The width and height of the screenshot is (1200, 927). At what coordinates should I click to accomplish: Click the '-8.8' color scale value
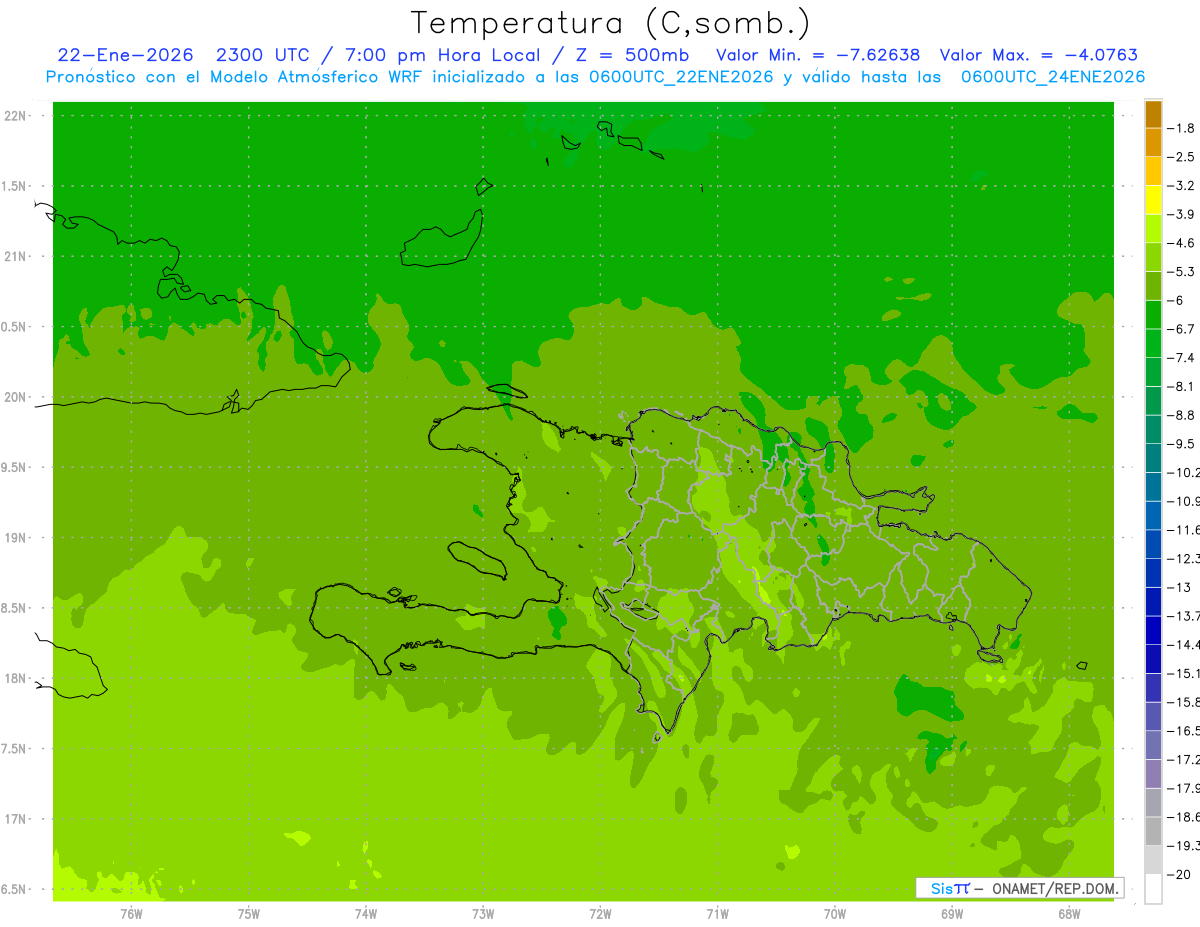[1180, 415]
